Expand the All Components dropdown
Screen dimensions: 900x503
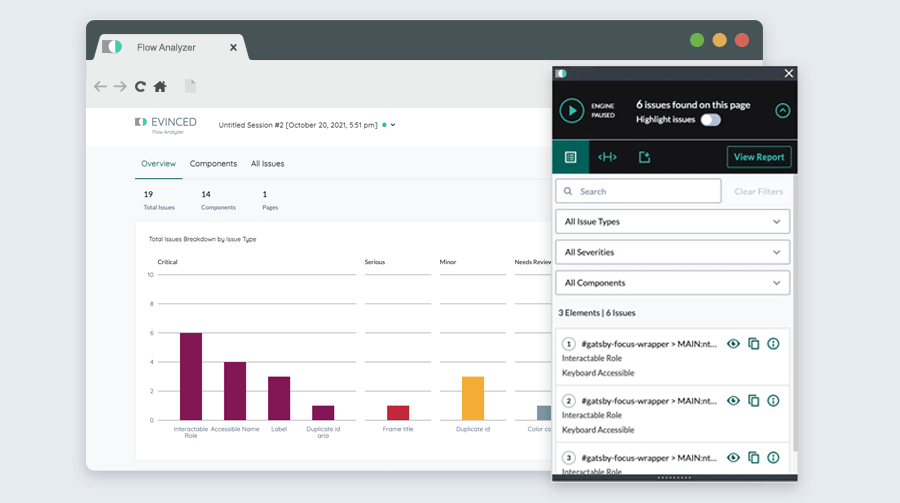pyautogui.click(x=672, y=283)
